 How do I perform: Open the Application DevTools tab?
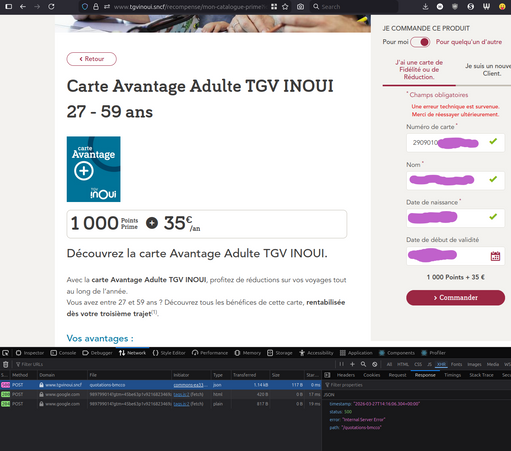coord(356,353)
